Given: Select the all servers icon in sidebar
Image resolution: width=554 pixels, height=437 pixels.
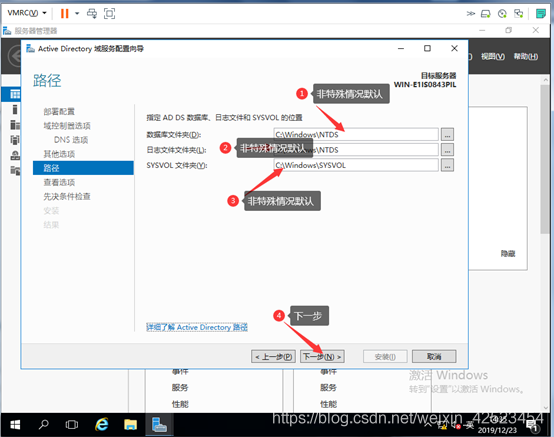Looking at the screenshot, I should tap(15, 125).
